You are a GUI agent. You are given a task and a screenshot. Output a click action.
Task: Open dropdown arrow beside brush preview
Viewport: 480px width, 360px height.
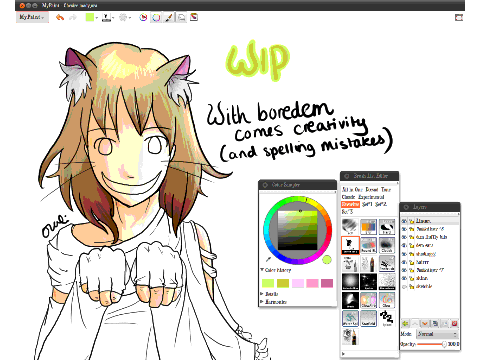(x=113, y=17)
